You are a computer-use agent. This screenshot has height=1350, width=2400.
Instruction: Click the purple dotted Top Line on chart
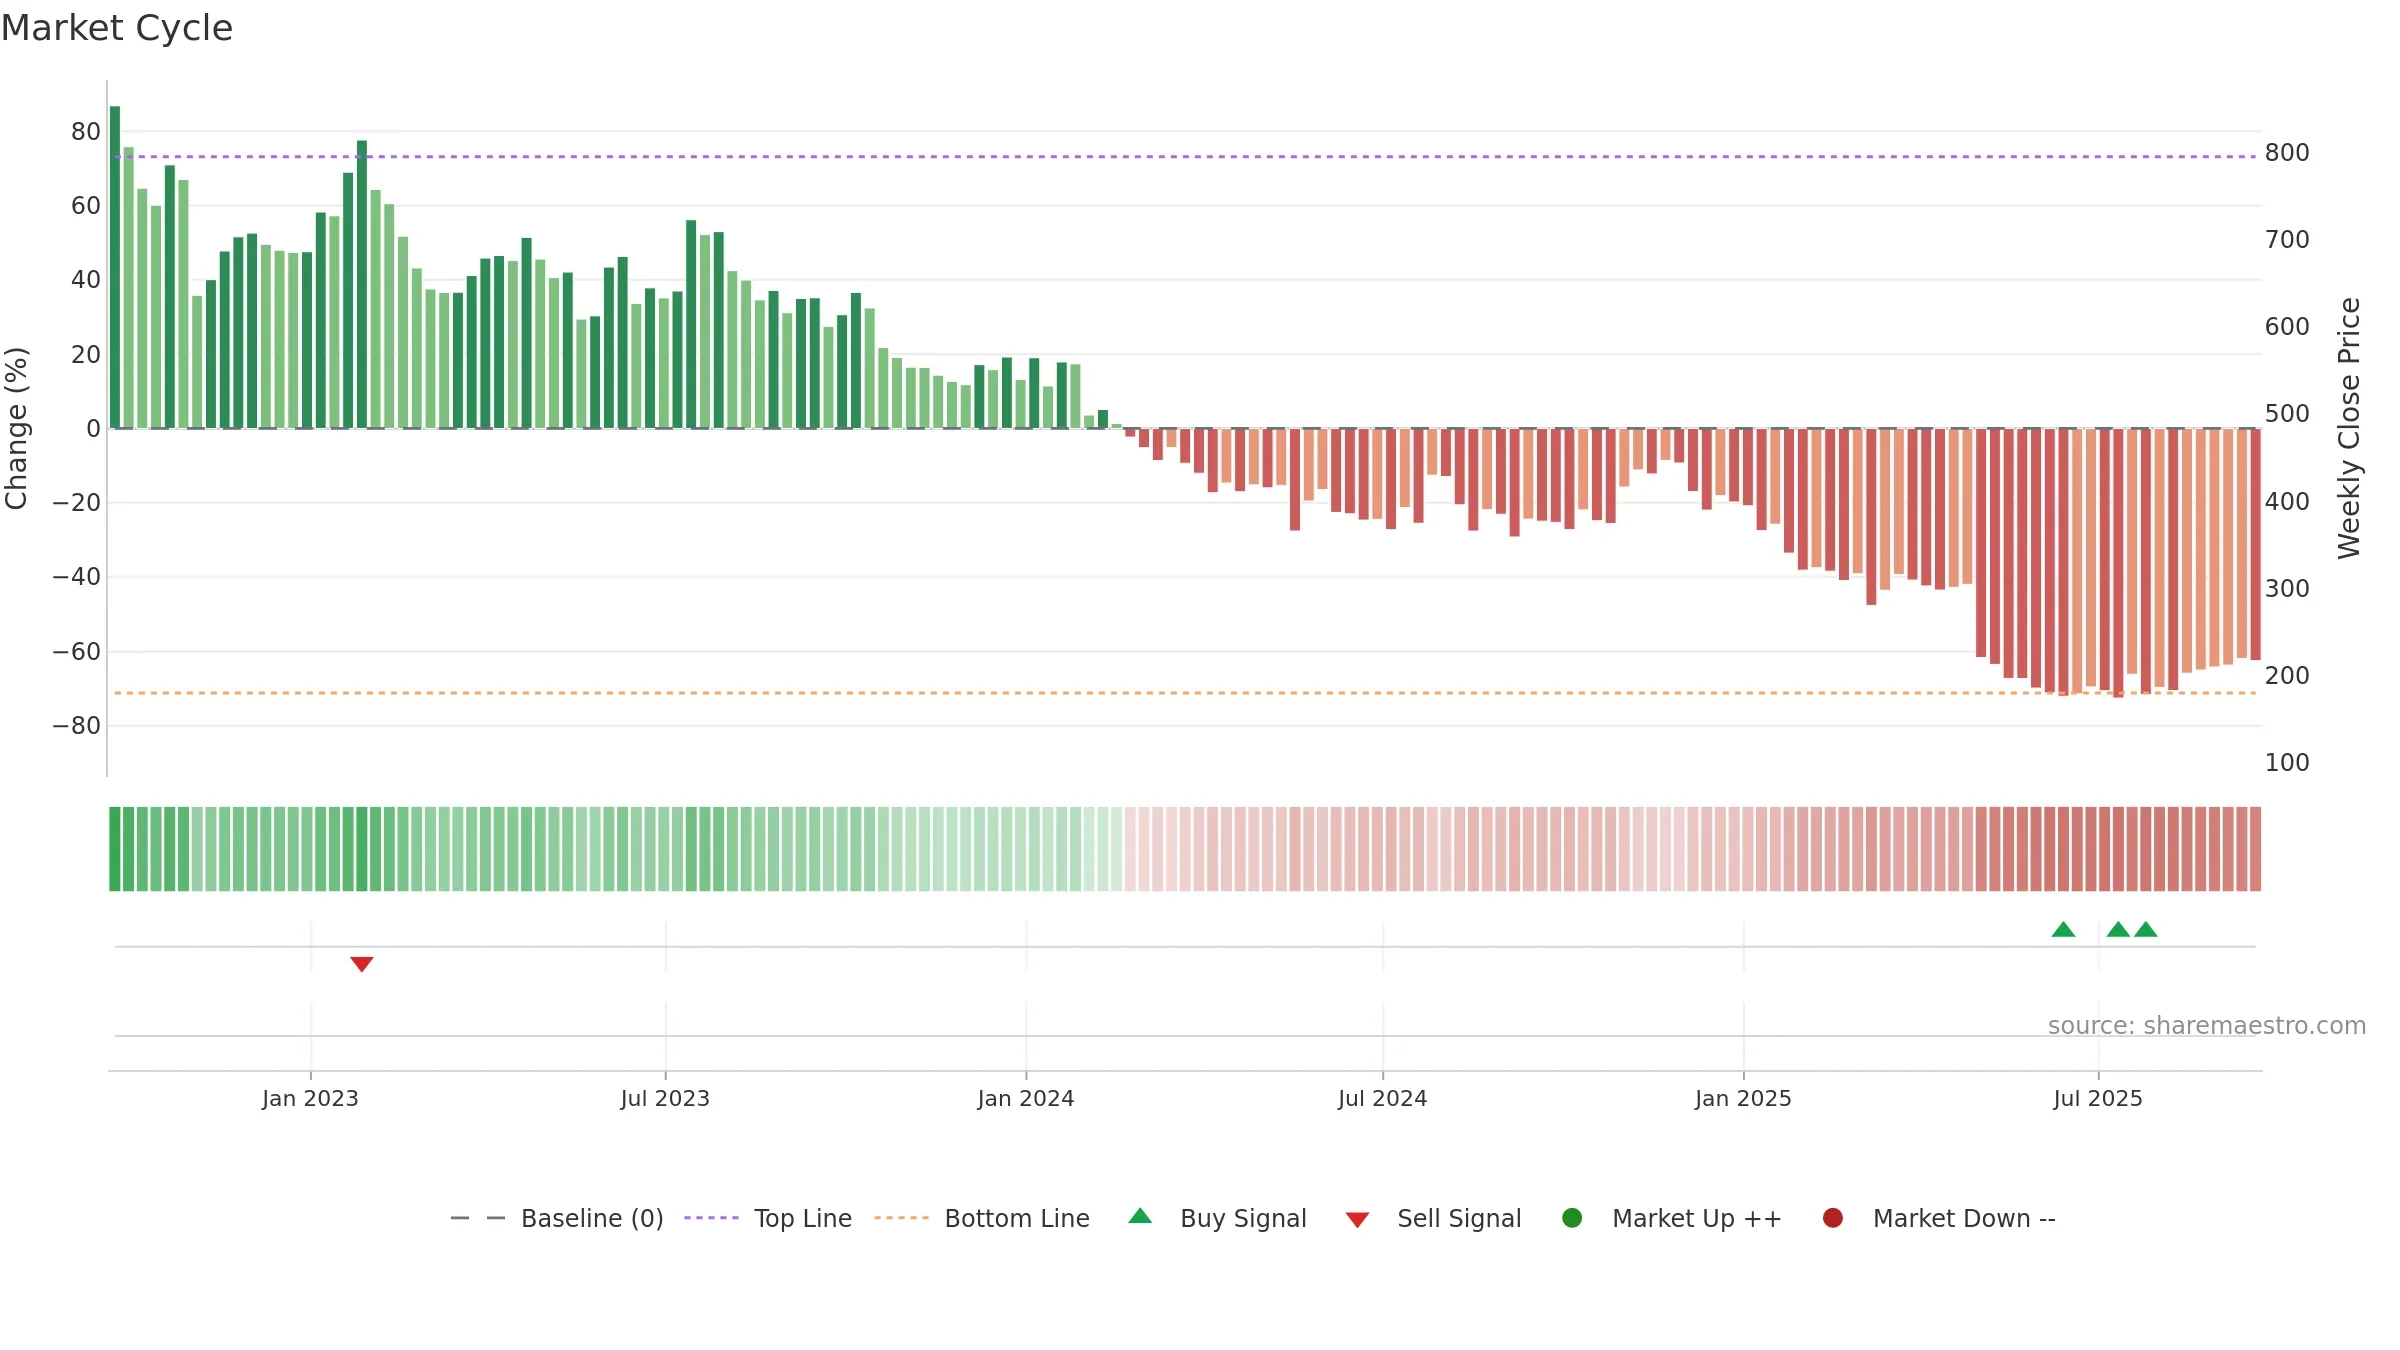point(1185,157)
